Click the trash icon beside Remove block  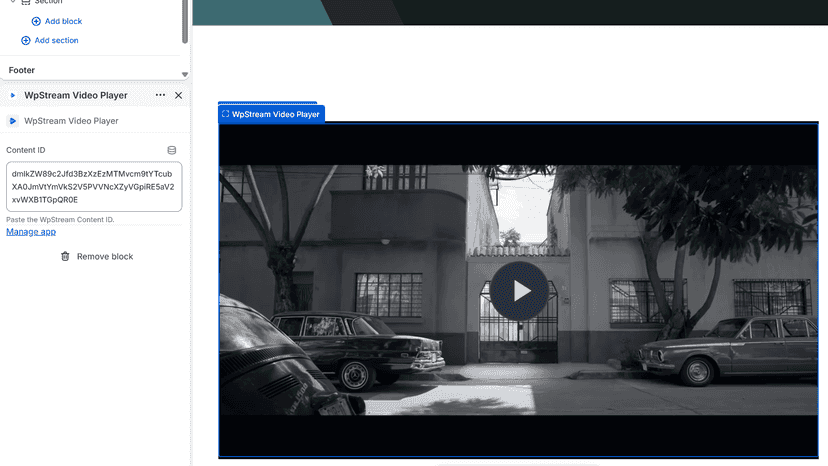pyautogui.click(x=65, y=256)
